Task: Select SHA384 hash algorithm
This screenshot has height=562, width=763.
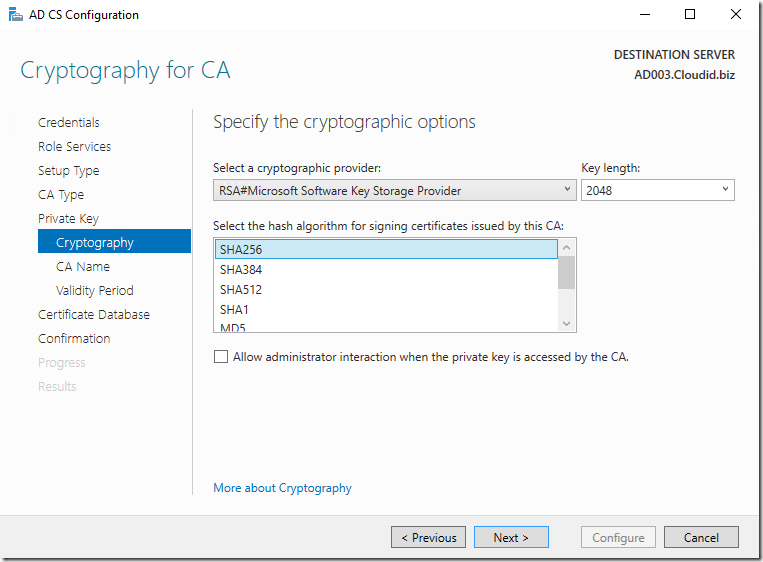Action: click(241, 270)
